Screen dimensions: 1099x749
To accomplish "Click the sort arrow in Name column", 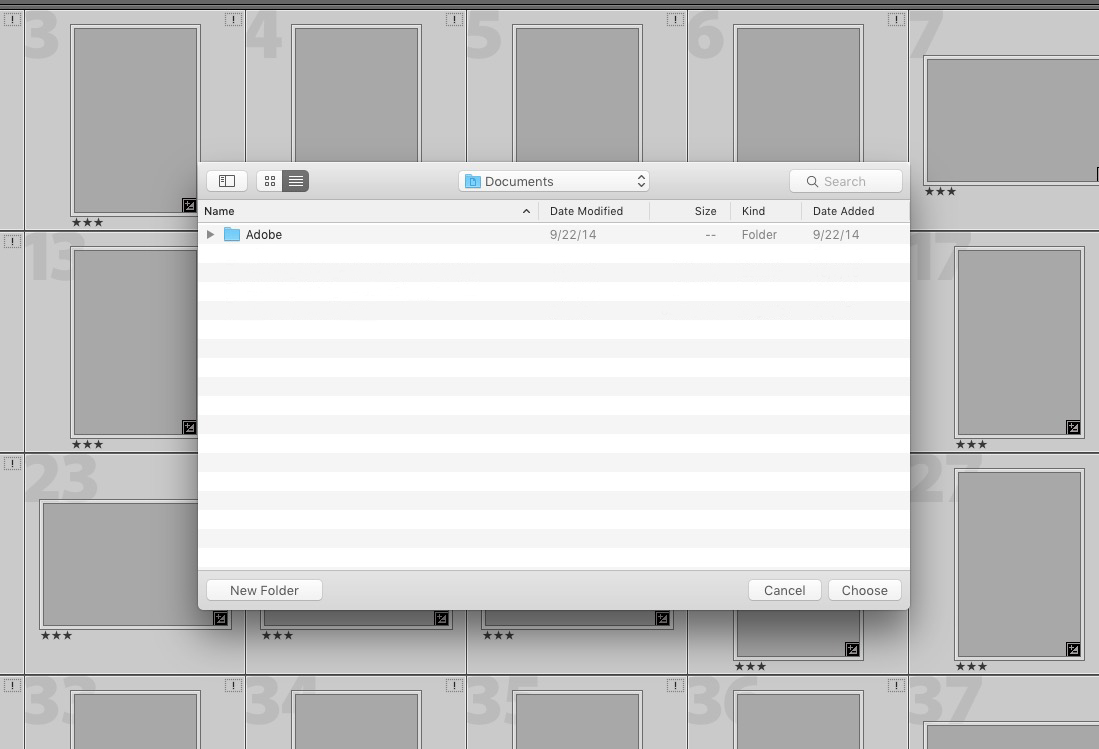I will click(x=526, y=211).
